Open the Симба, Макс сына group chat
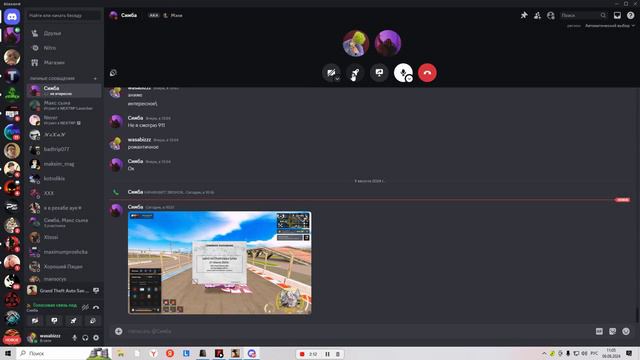 (64, 222)
